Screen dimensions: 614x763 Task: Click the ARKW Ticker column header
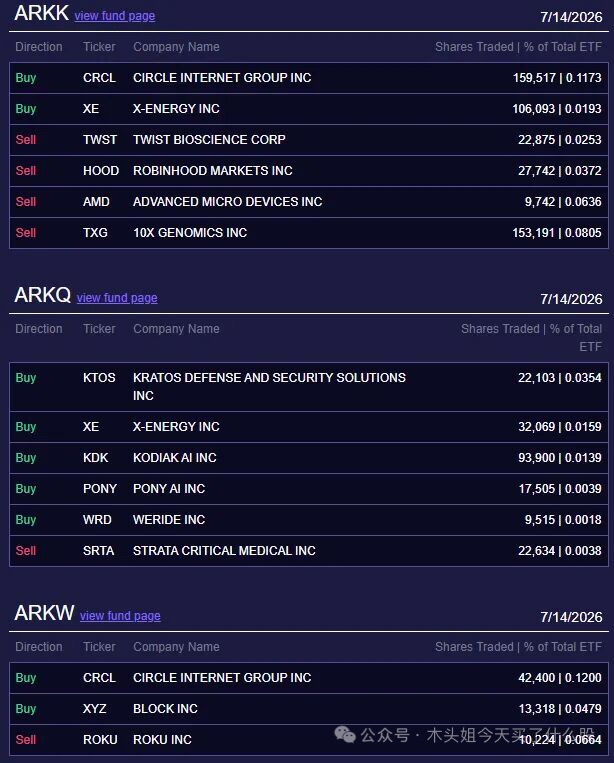tap(99, 647)
